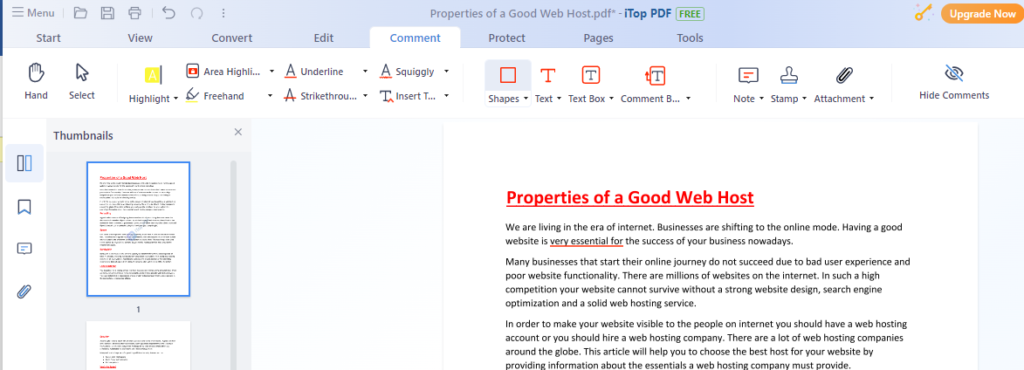The height and width of the screenshot is (370, 1024).
Task: Expand the Strikethrough dropdown arrow
Action: tap(365, 96)
